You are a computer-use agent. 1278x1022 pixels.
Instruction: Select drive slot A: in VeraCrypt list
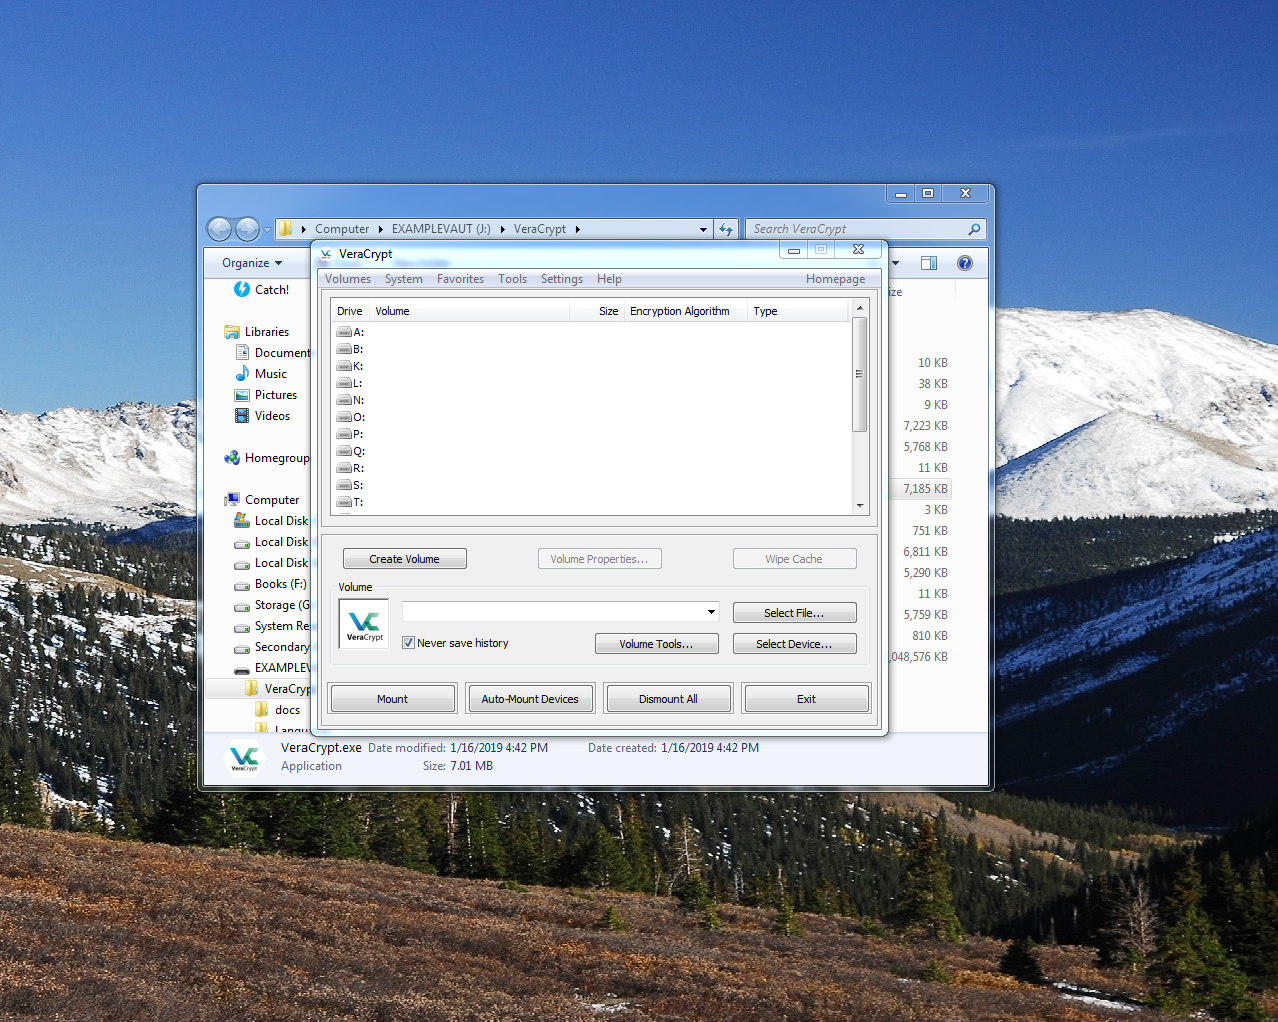coord(351,332)
